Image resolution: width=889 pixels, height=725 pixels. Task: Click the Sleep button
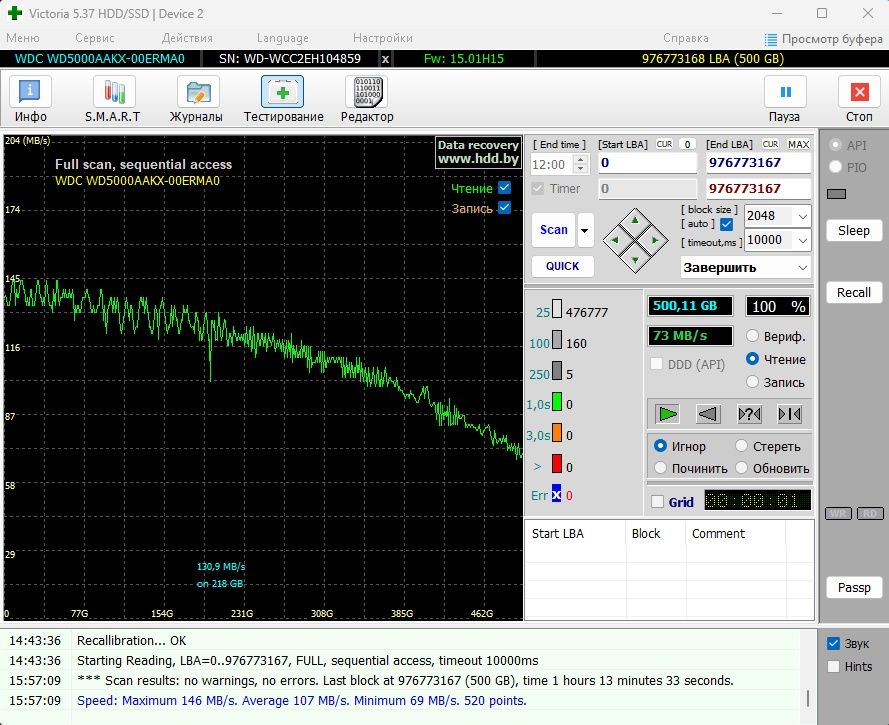854,231
